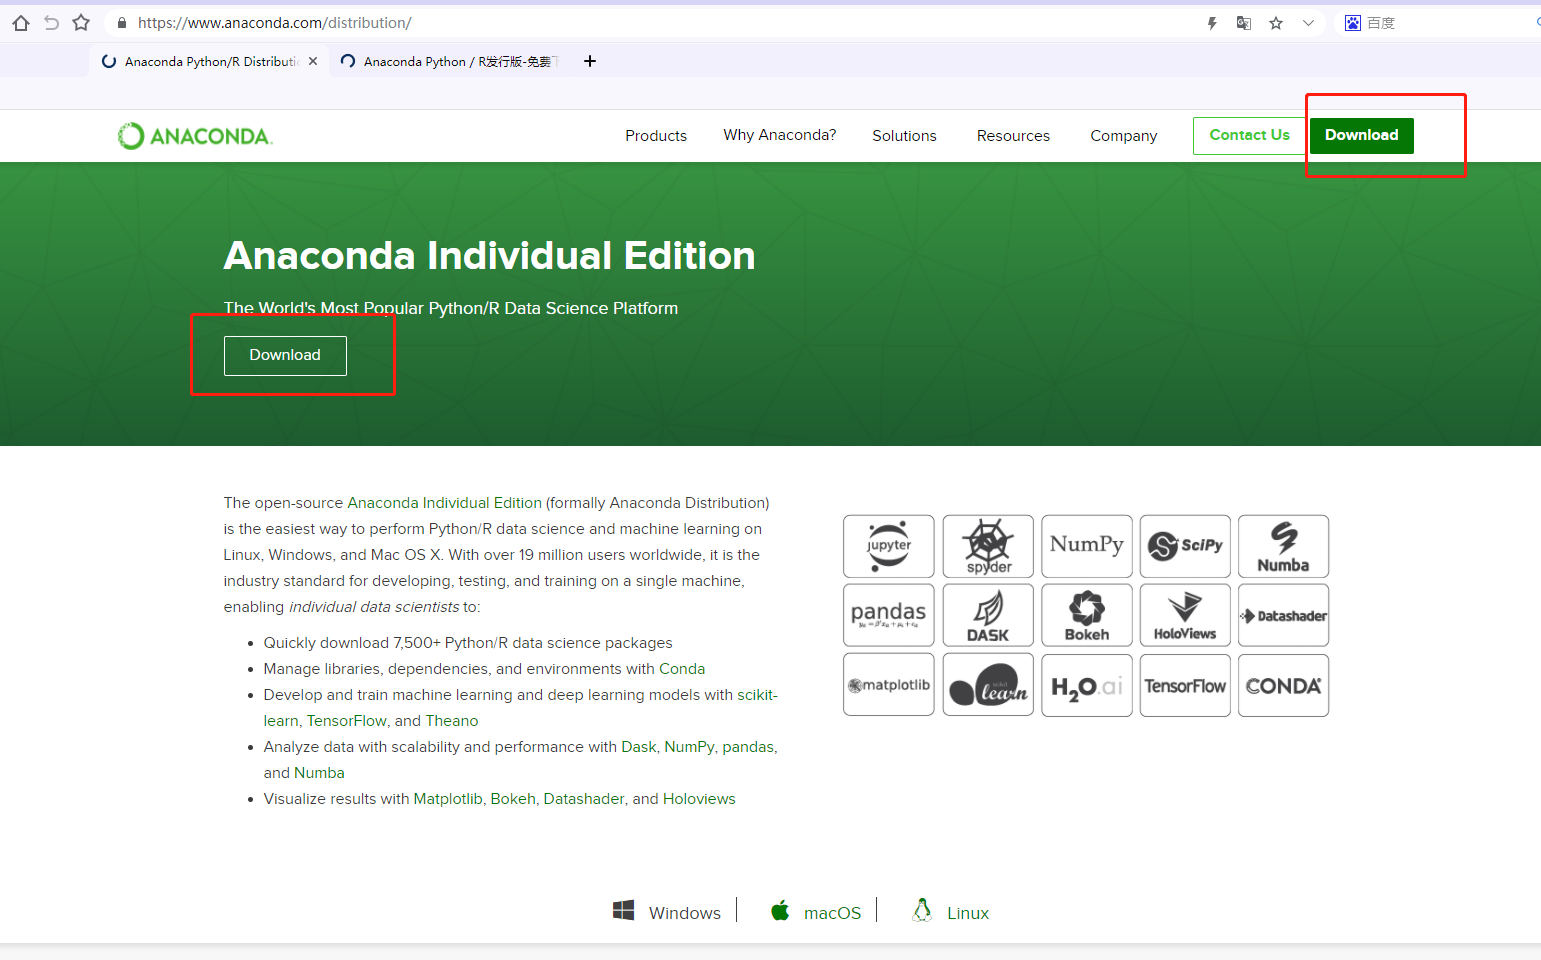Viewport: 1541px width, 960px height.
Task: Click the DASK logo tile
Action: pyautogui.click(x=988, y=616)
